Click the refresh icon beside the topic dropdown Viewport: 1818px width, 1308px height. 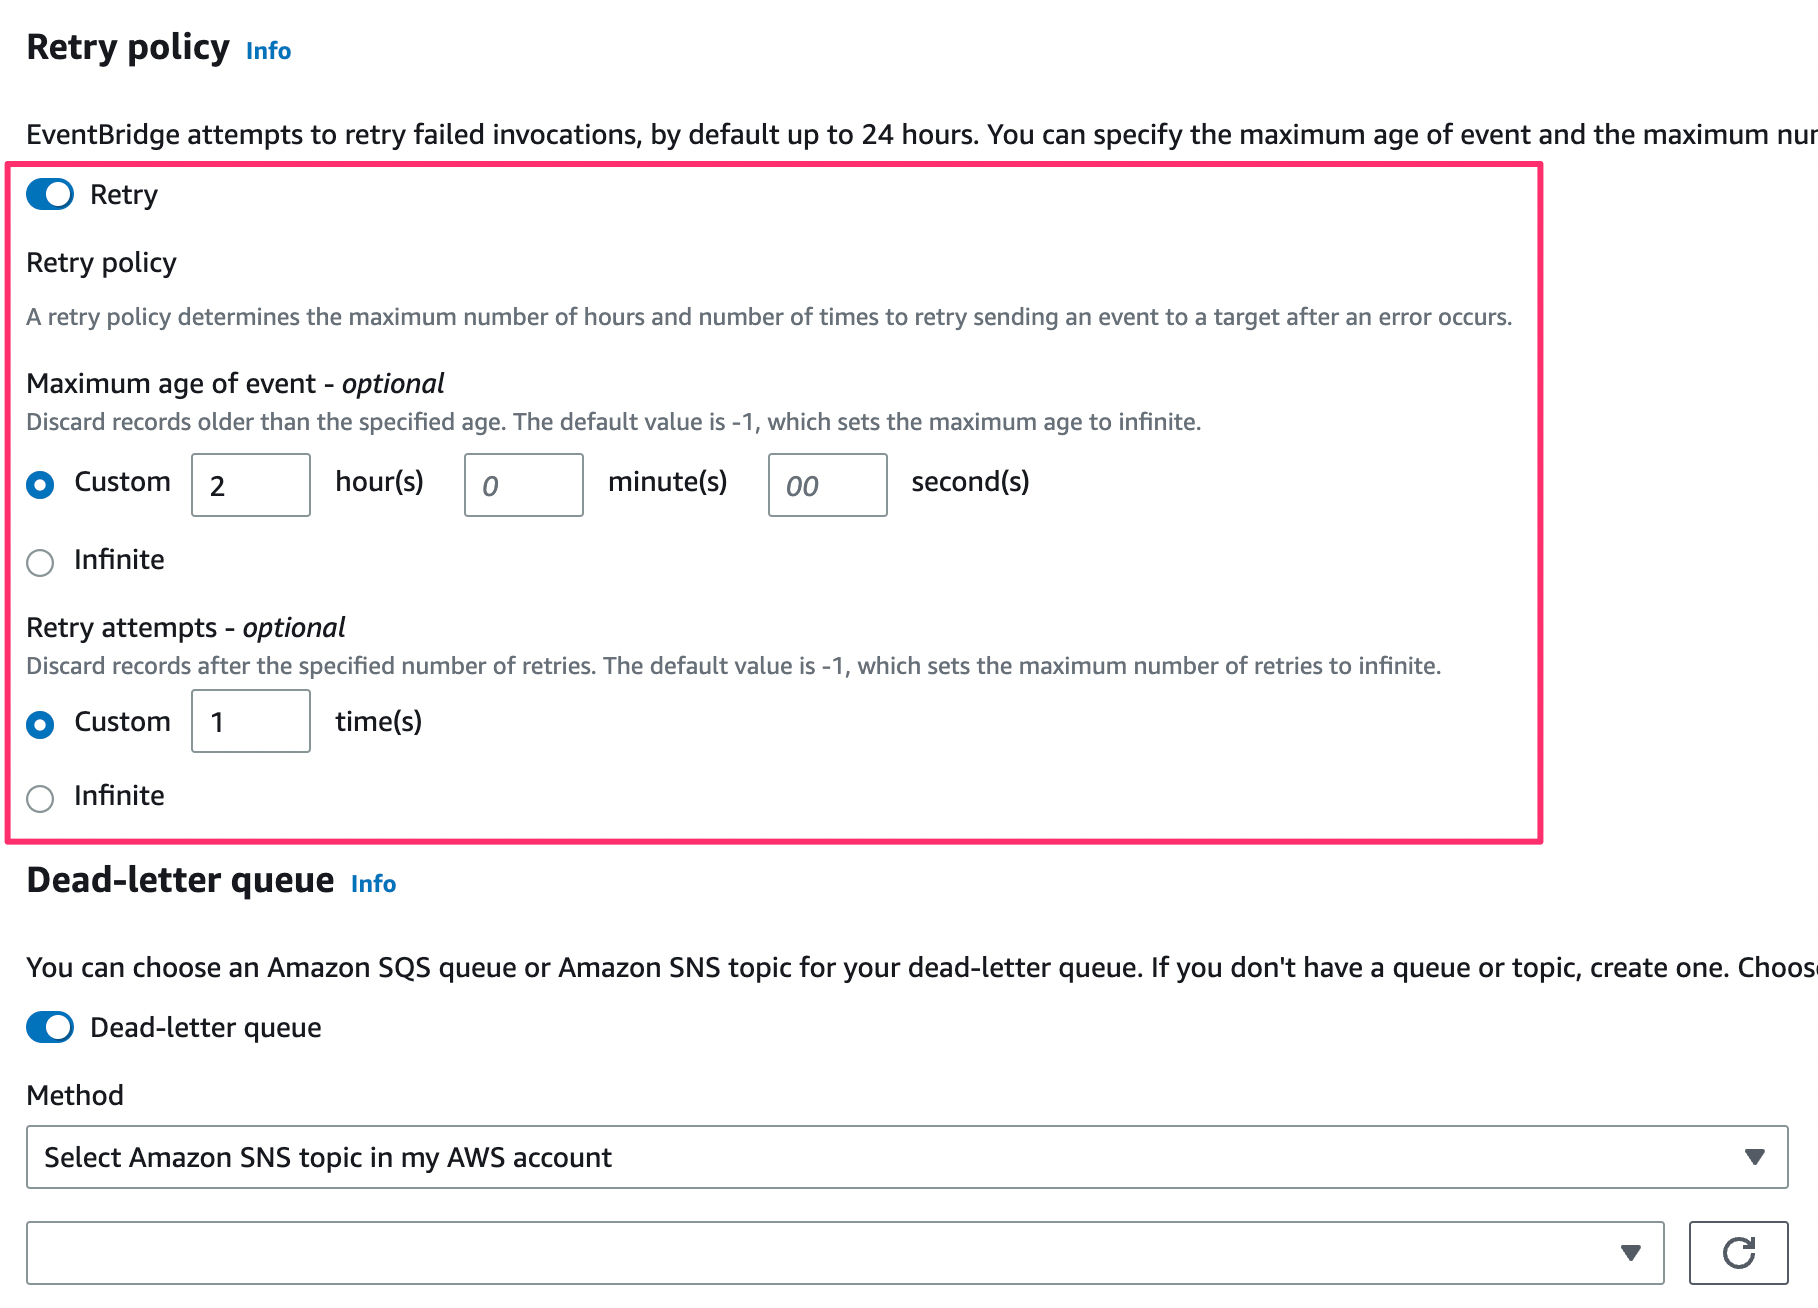click(1740, 1252)
